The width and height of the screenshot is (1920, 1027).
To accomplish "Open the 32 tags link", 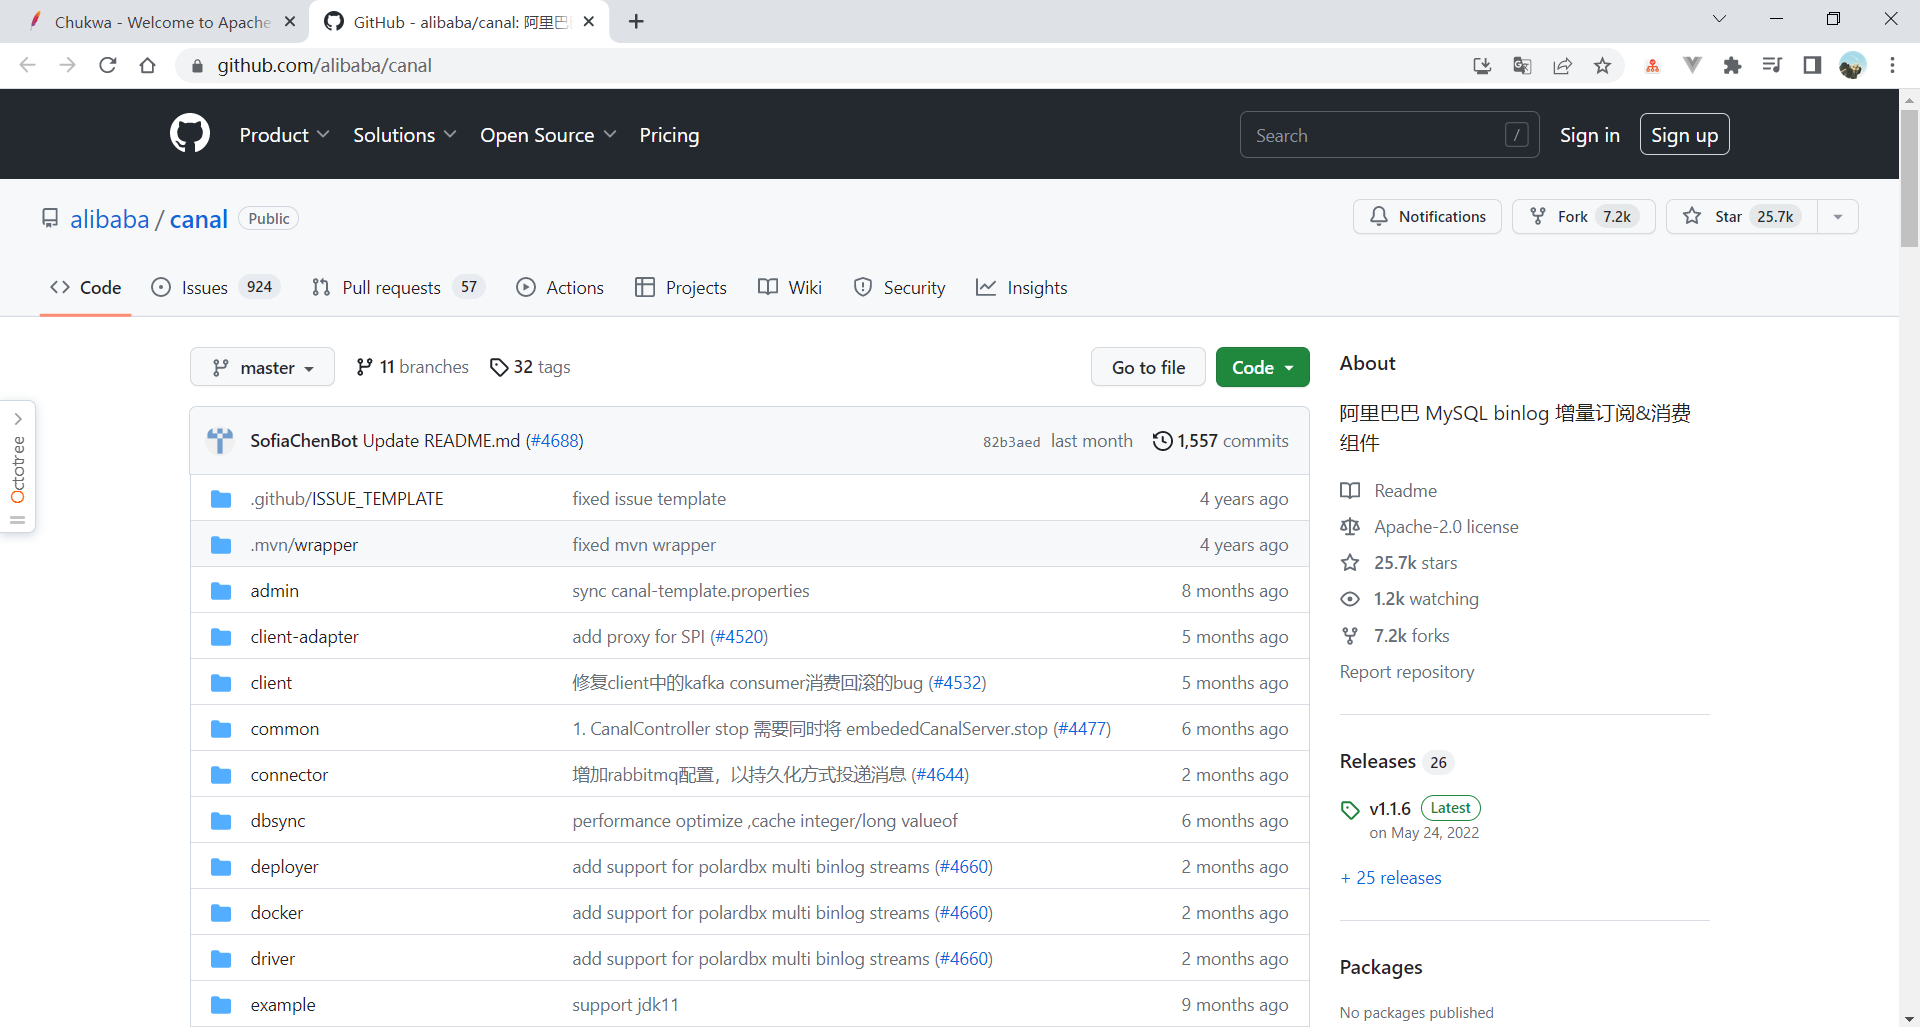I will [x=530, y=367].
